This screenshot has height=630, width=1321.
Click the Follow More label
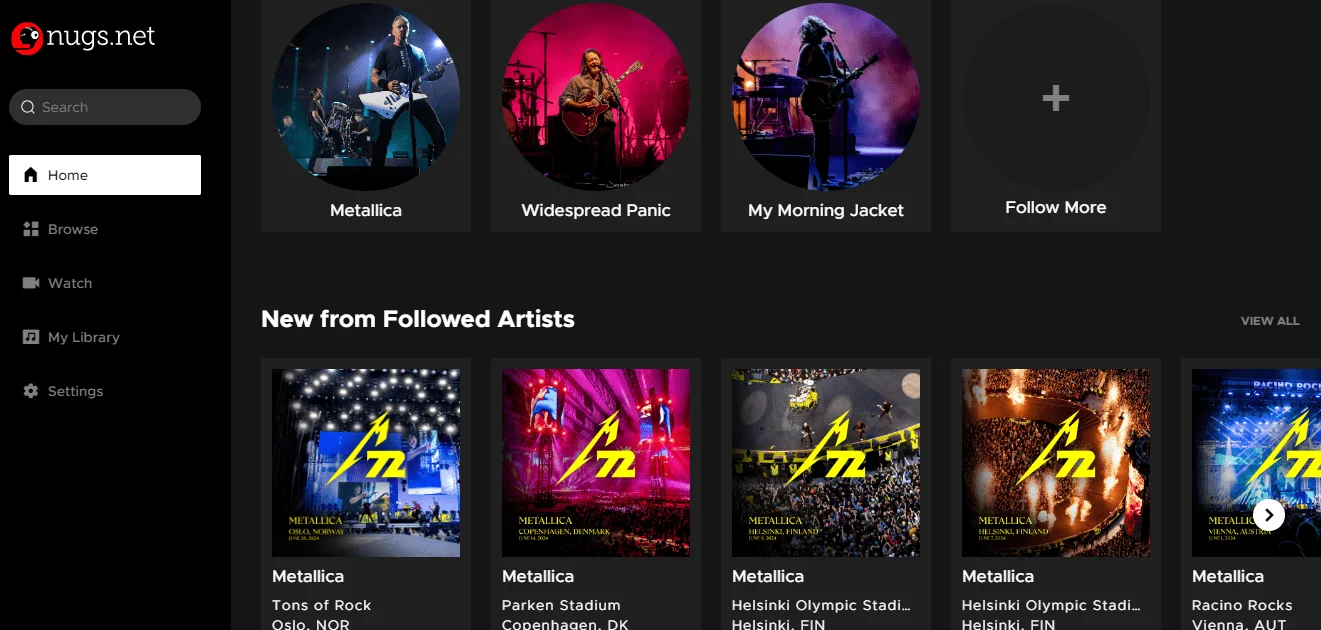click(1056, 208)
